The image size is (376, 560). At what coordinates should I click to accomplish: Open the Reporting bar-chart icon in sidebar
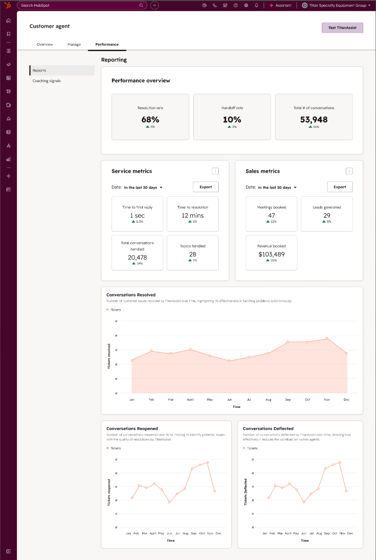[x=9, y=159]
